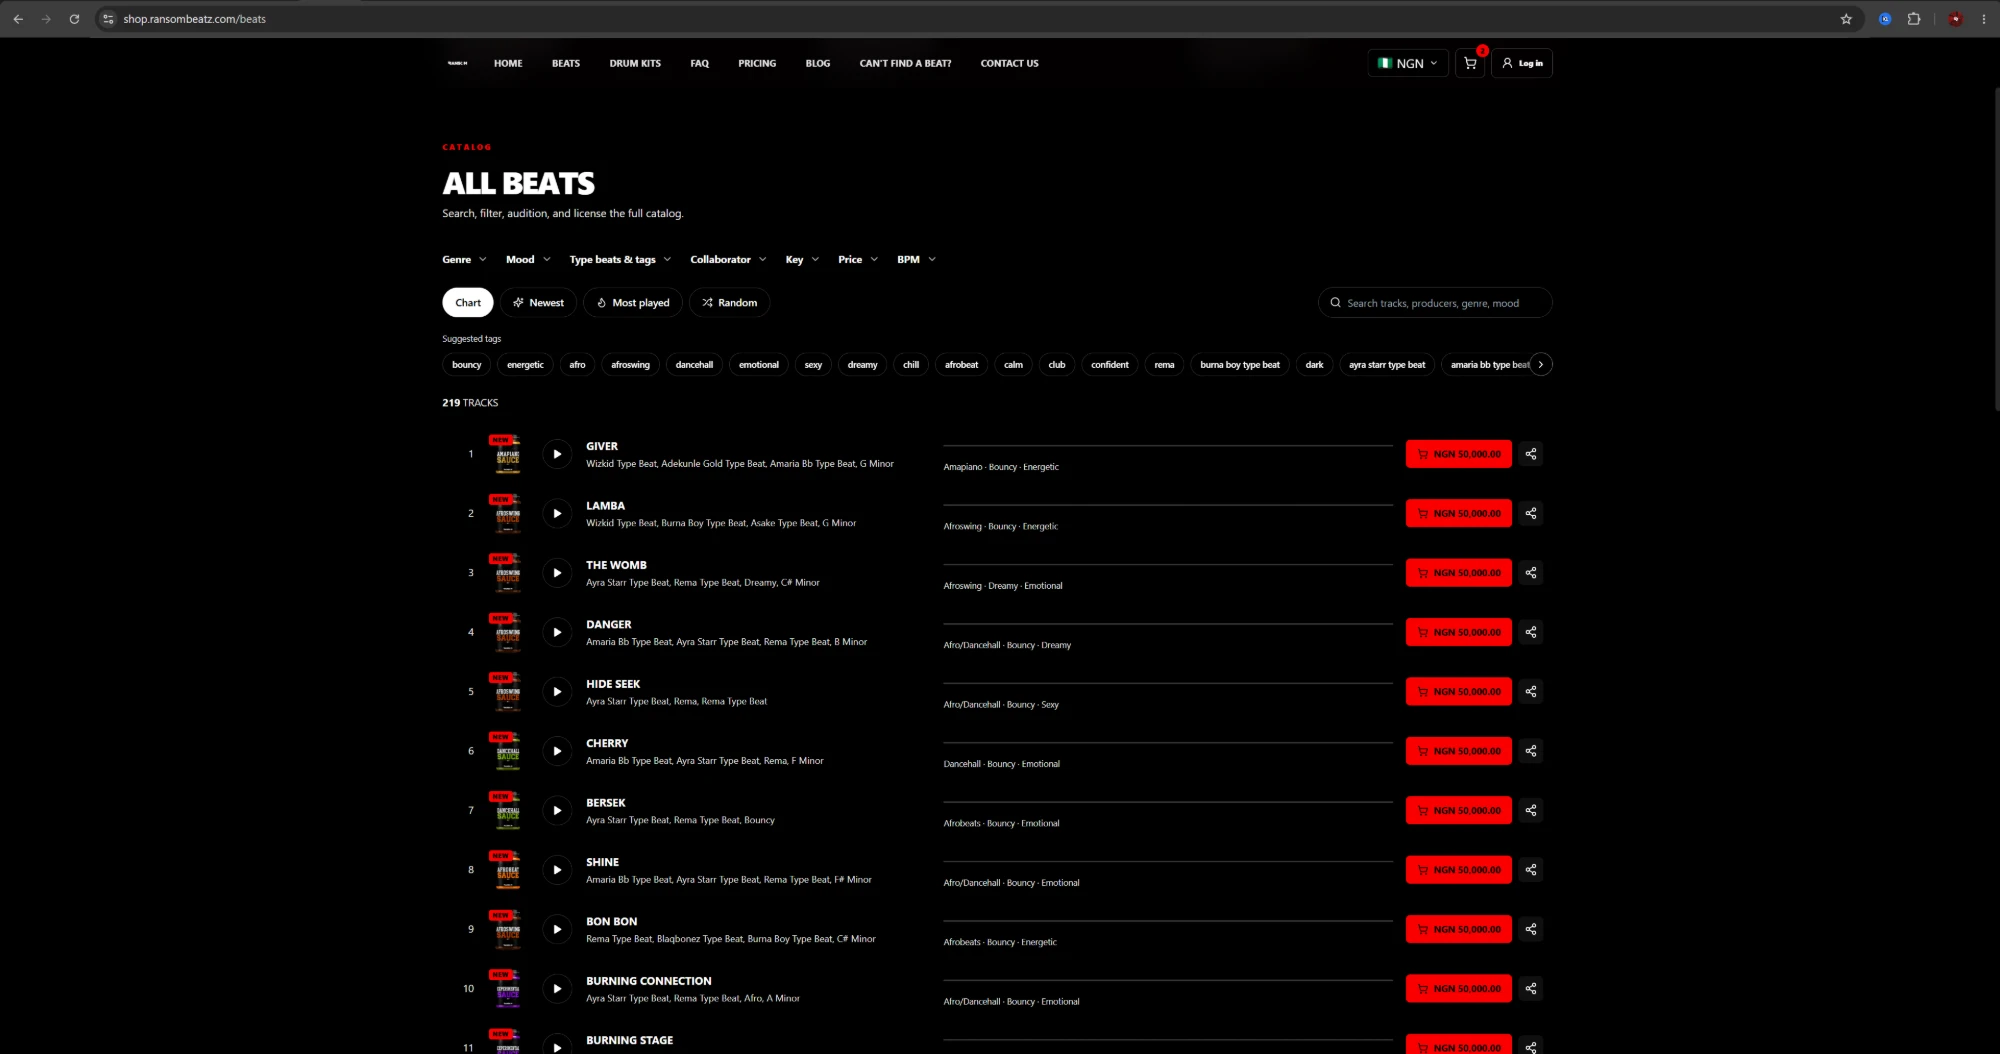Toggle the dancehall tag filter
The width and height of the screenshot is (2000, 1054).
[694, 365]
